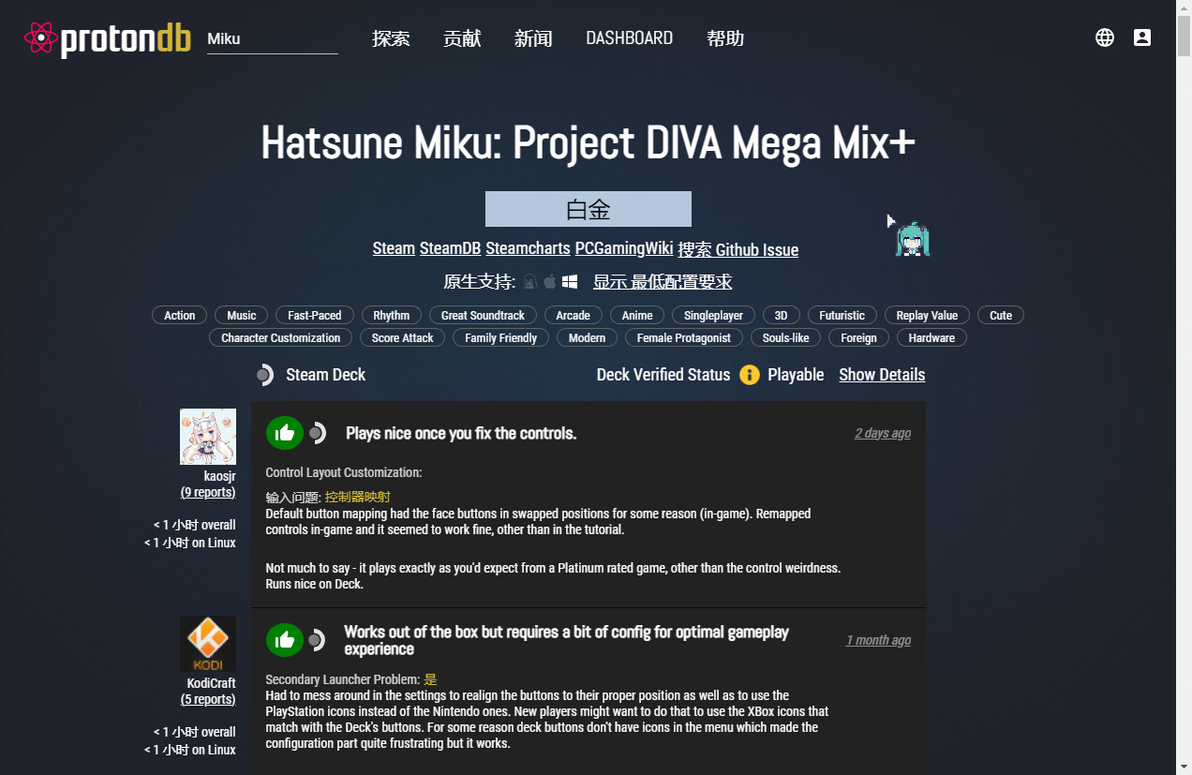Select the Singleplayer tag
The height and width of the screenshot is (775, 1192).
[713, 316]
